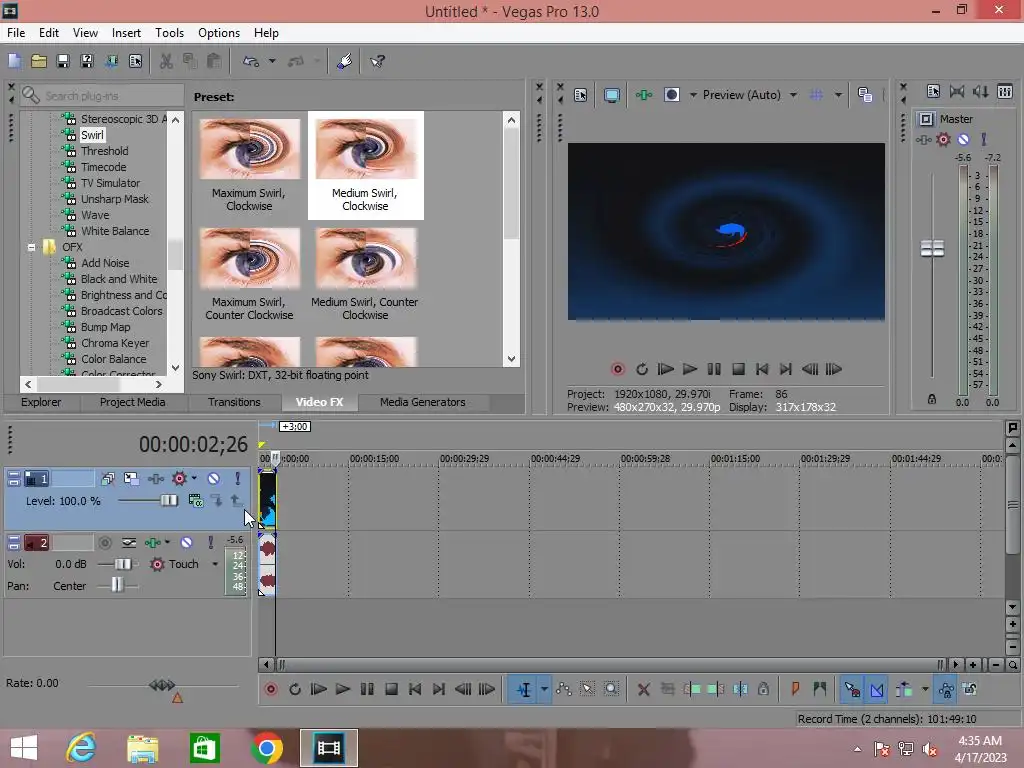Toggle Enable Snapping in timeline toolbar
Image resolution: width=1024 pixels, height=768 pixels.
click(x=852, y=689)
